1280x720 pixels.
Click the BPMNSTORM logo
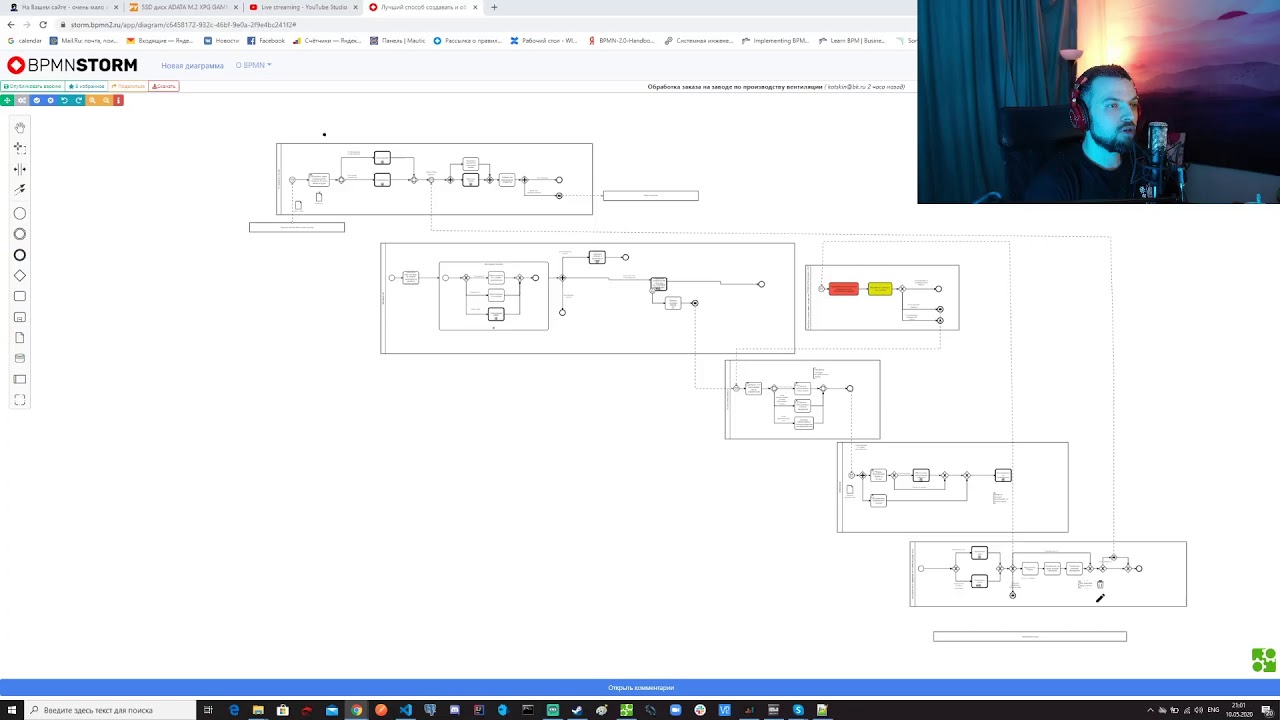72,65
